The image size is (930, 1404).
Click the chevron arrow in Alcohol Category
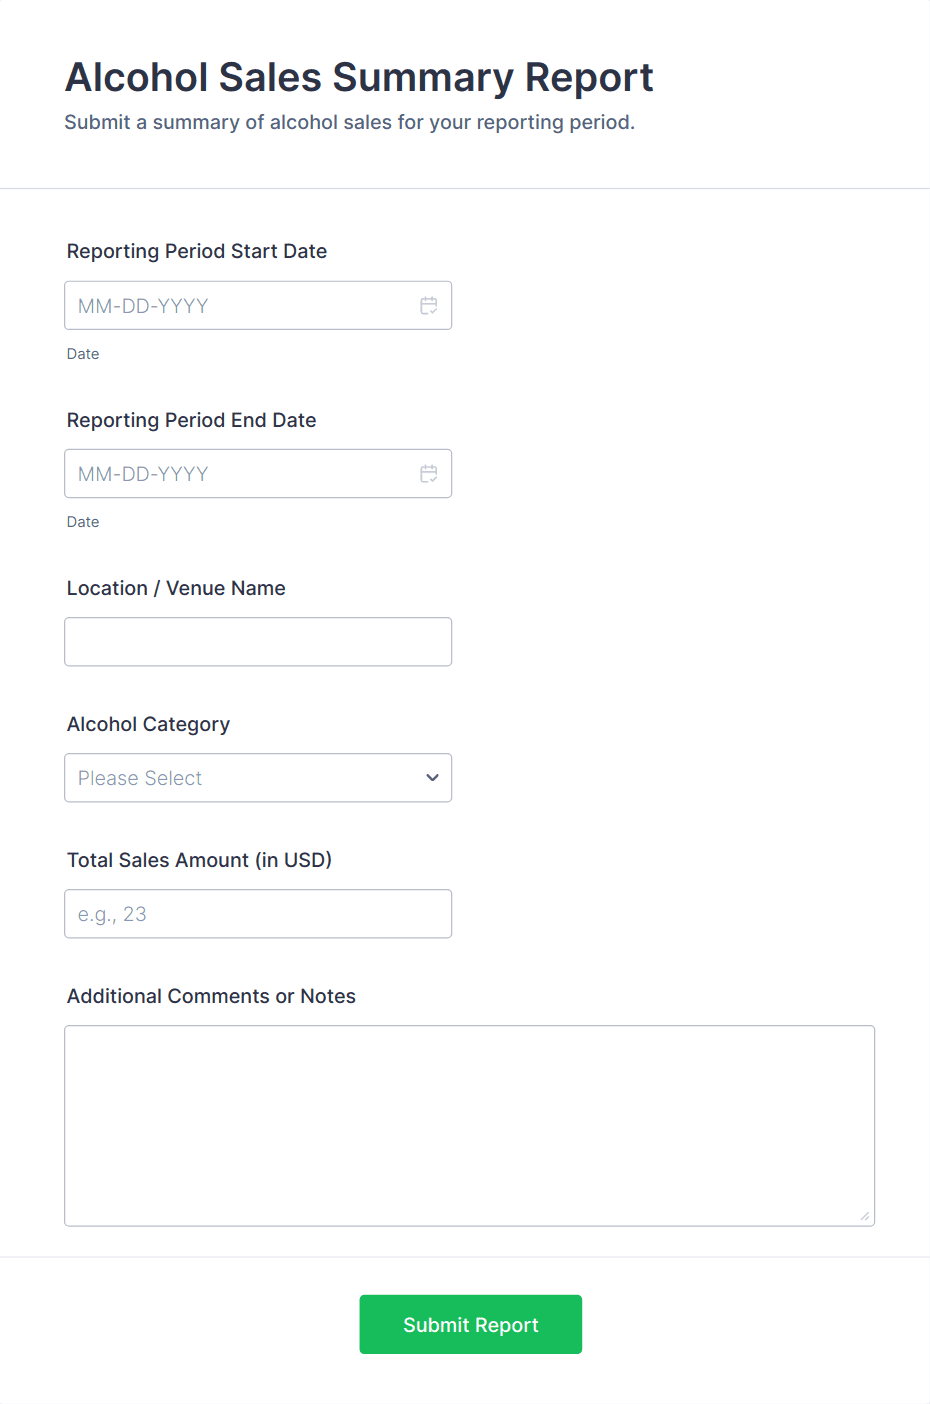coord(432,778)
